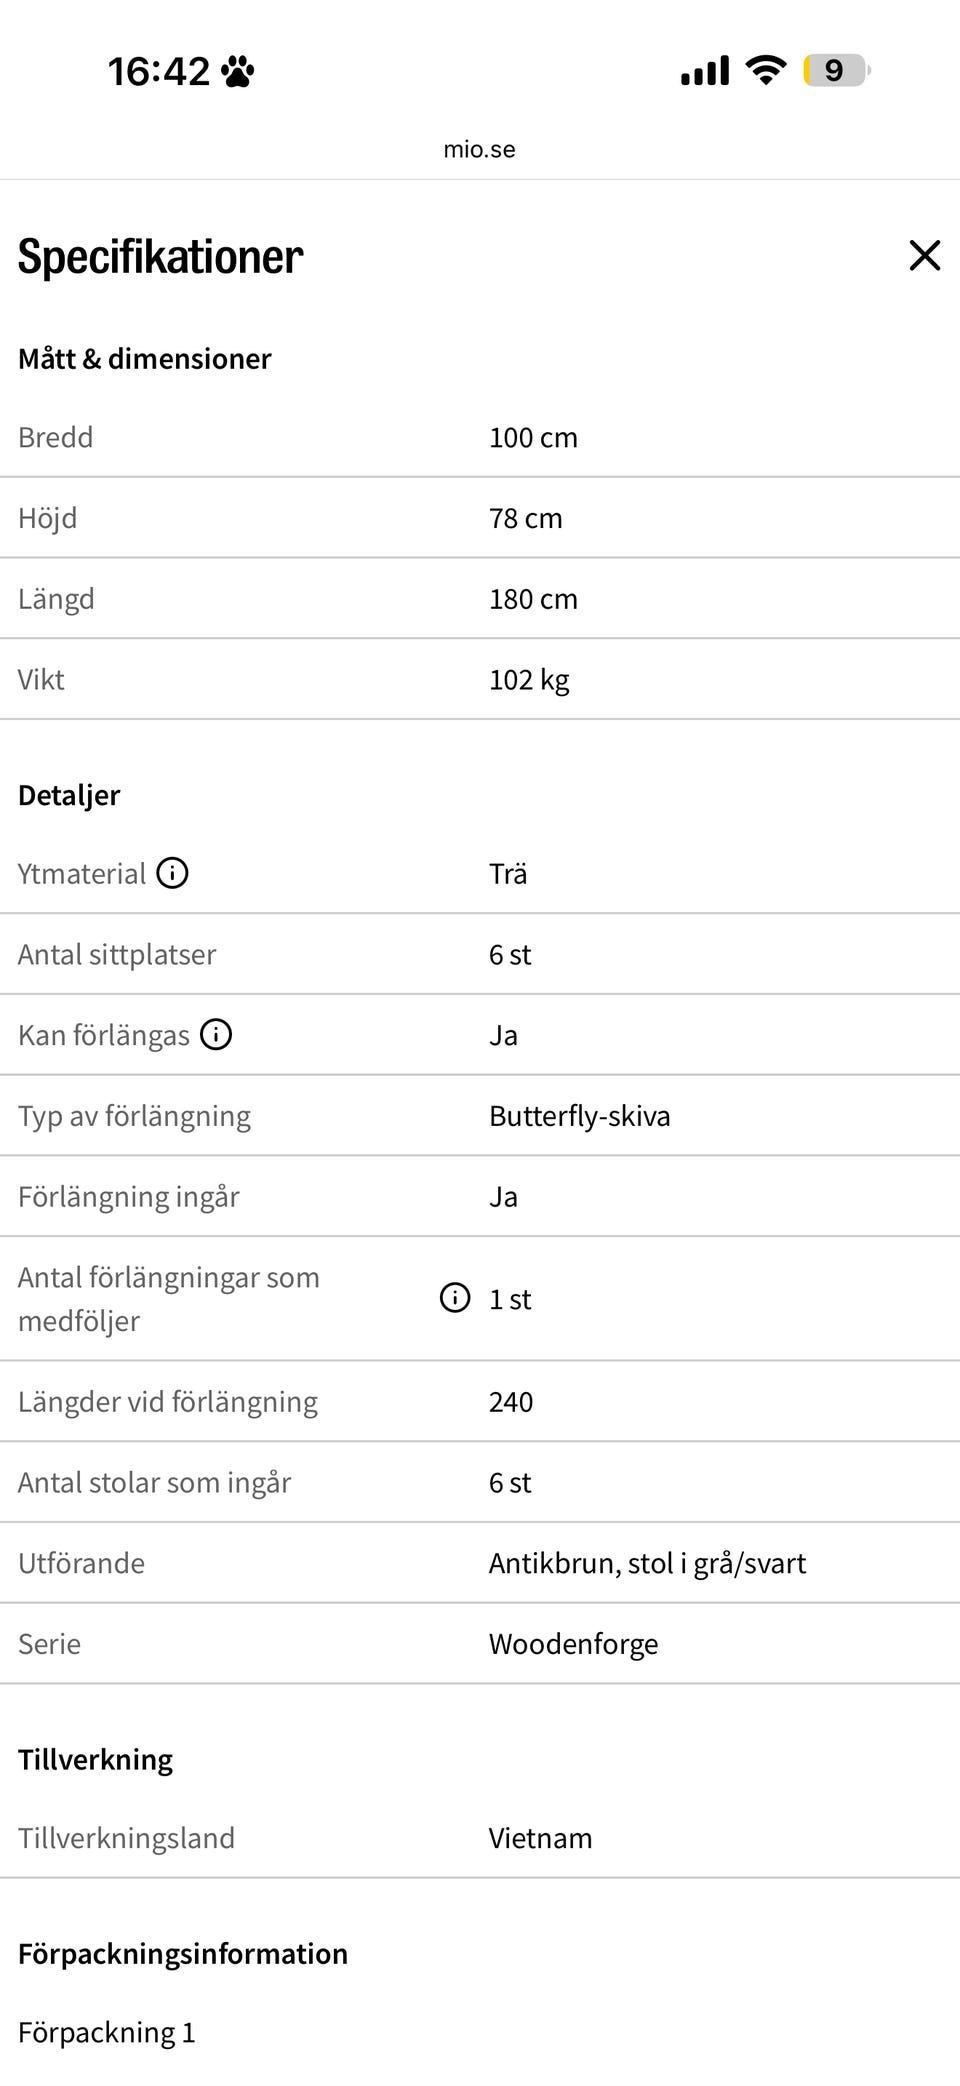This screenshot has width=960, height=2086.
Task: Show info for Antal förlängningar som medföljer
Action: point(455,1298)
